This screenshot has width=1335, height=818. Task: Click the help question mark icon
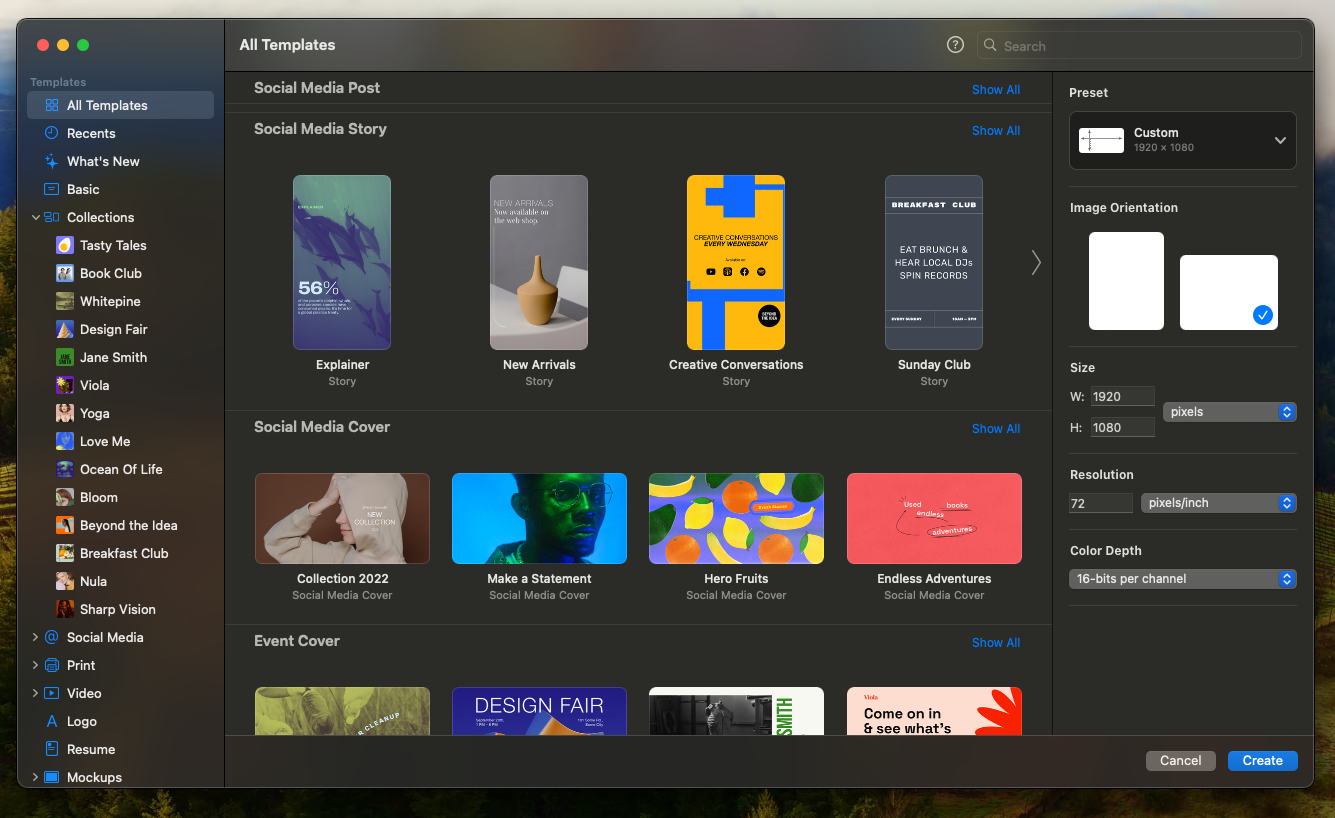pos(955,45)
